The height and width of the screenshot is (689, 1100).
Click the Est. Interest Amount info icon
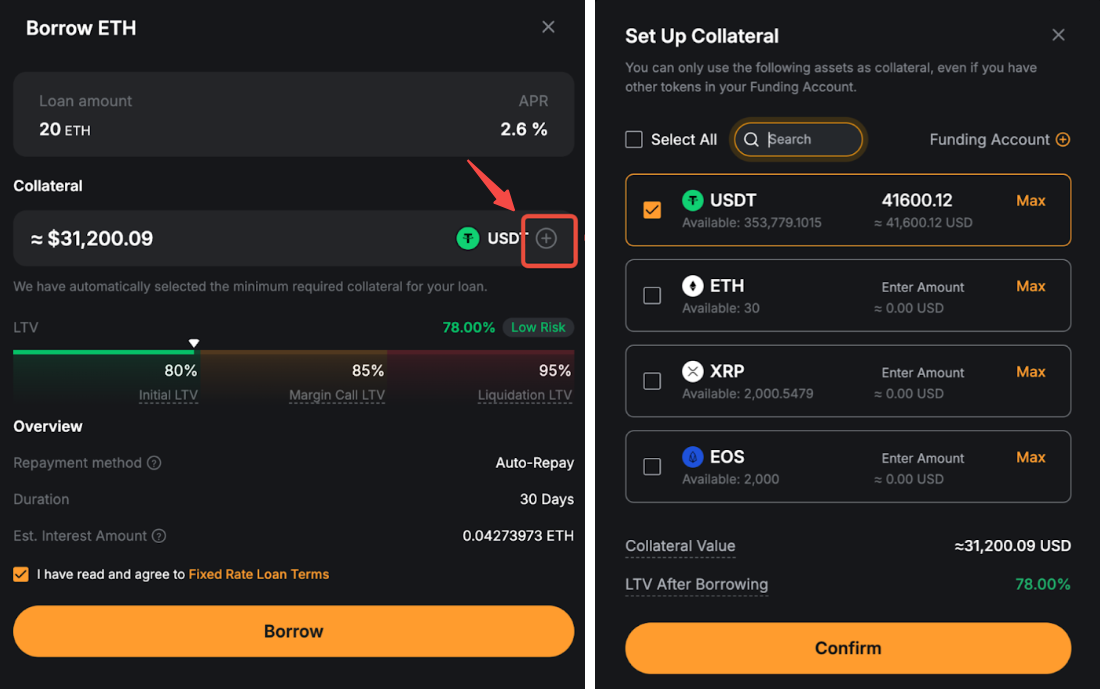click(159, 536)
